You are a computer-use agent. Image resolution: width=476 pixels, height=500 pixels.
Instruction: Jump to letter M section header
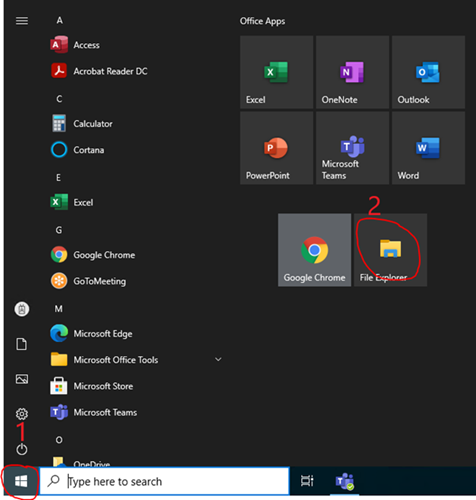click(x=59, y=309)
